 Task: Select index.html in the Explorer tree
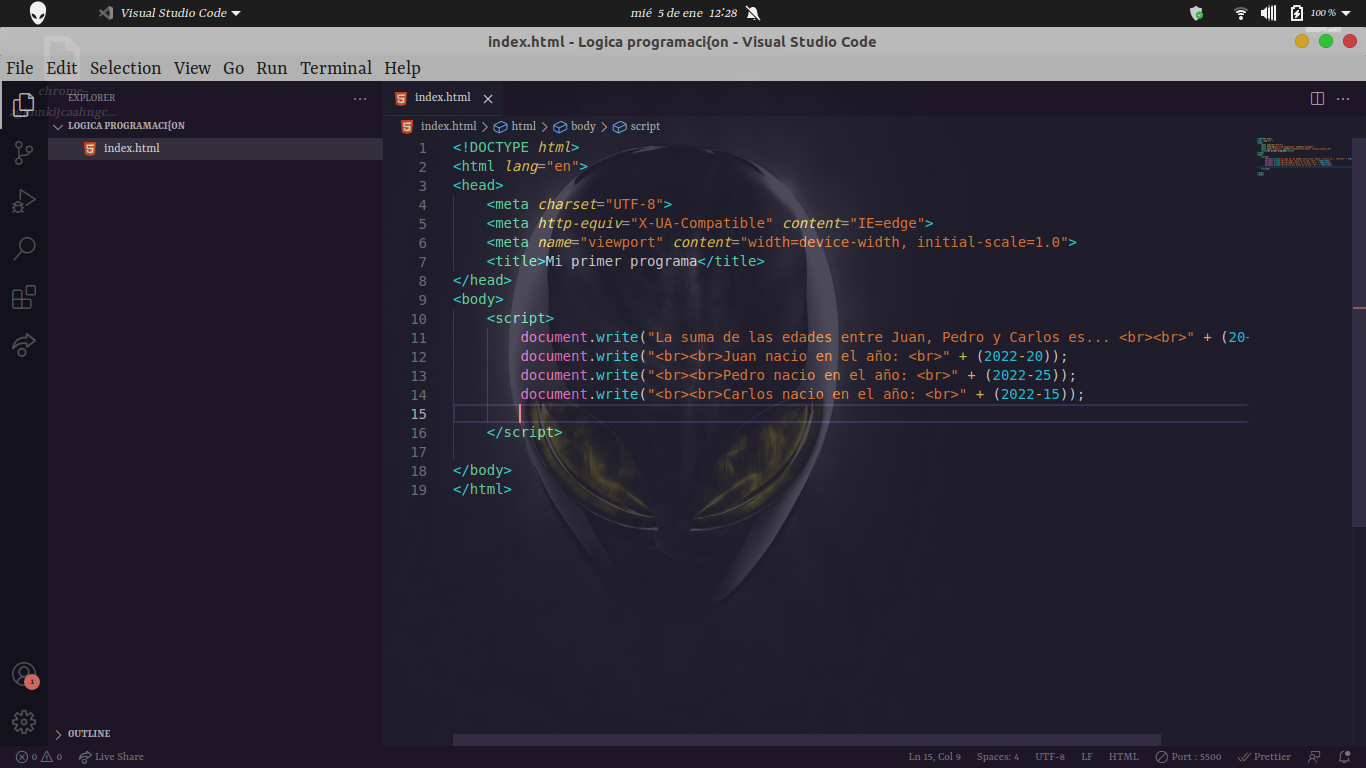point(215,148)
